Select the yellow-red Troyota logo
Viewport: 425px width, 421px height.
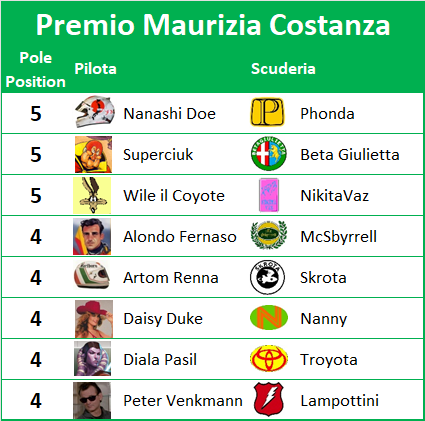coord(268,359)
